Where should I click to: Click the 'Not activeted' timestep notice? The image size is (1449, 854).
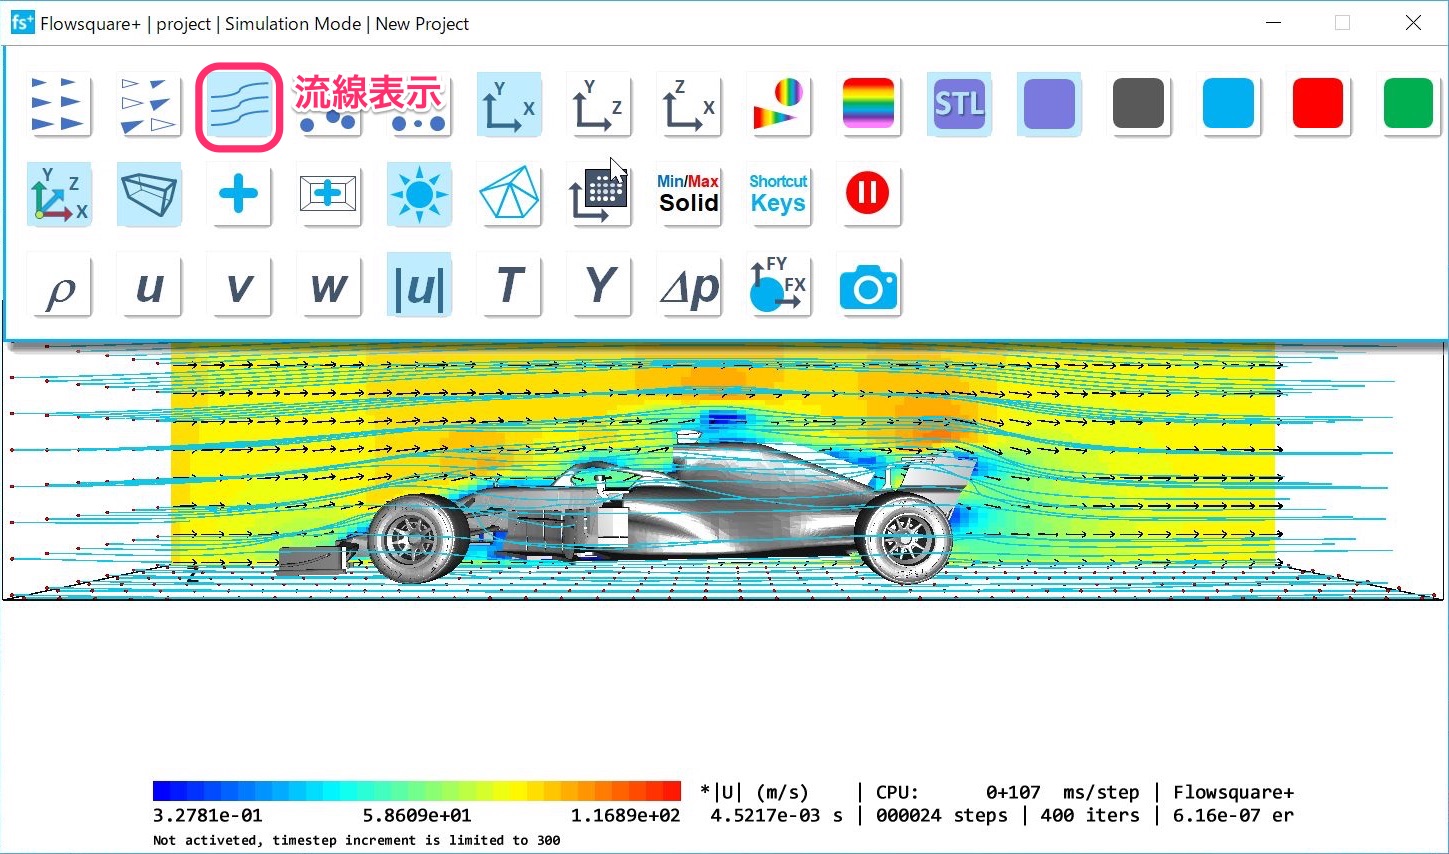pos(357,841)
